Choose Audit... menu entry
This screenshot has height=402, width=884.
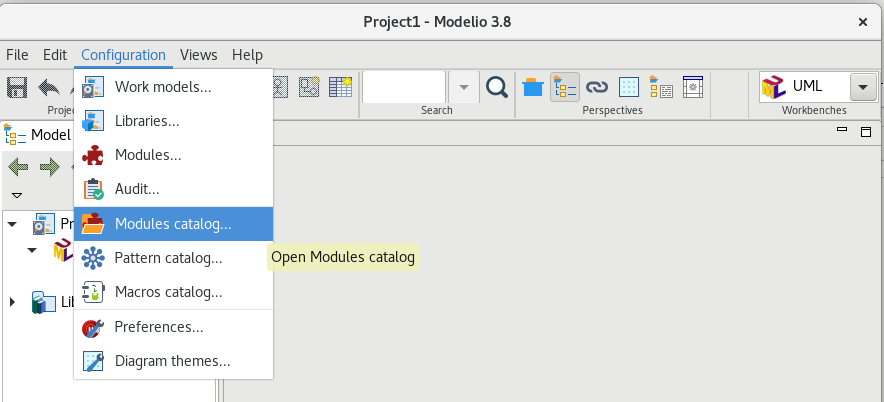click(174, 189)
